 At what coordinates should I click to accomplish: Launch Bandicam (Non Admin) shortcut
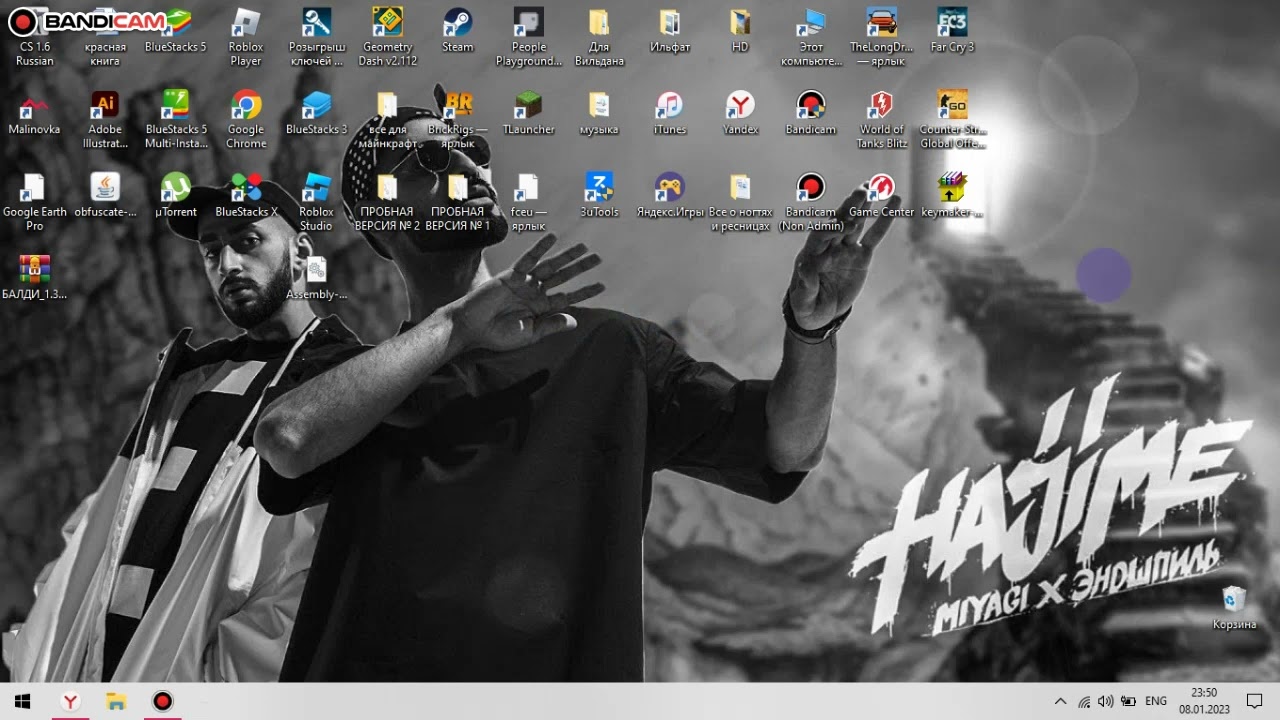[811, 203]
